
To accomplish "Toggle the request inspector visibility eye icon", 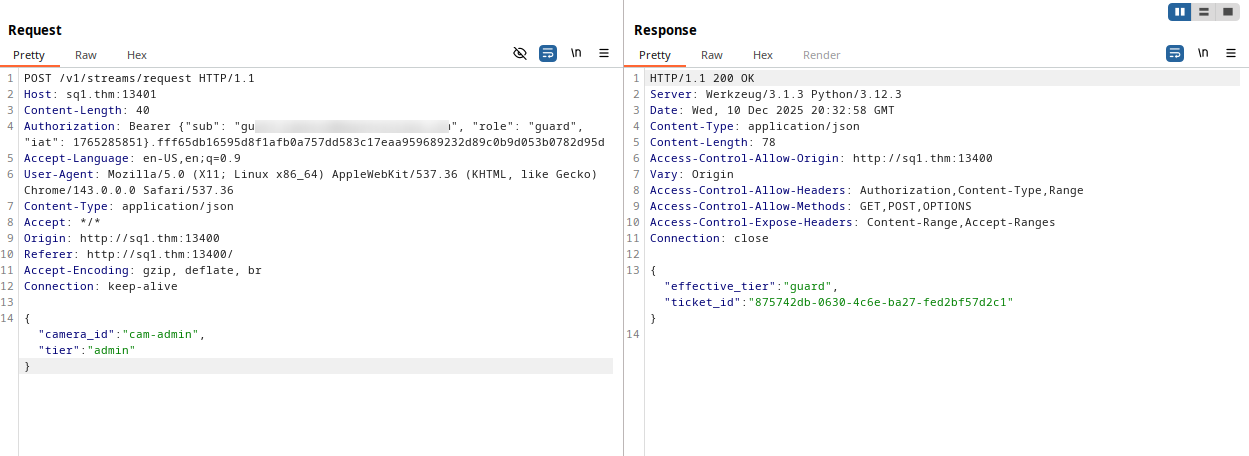I will pos(520,54).
